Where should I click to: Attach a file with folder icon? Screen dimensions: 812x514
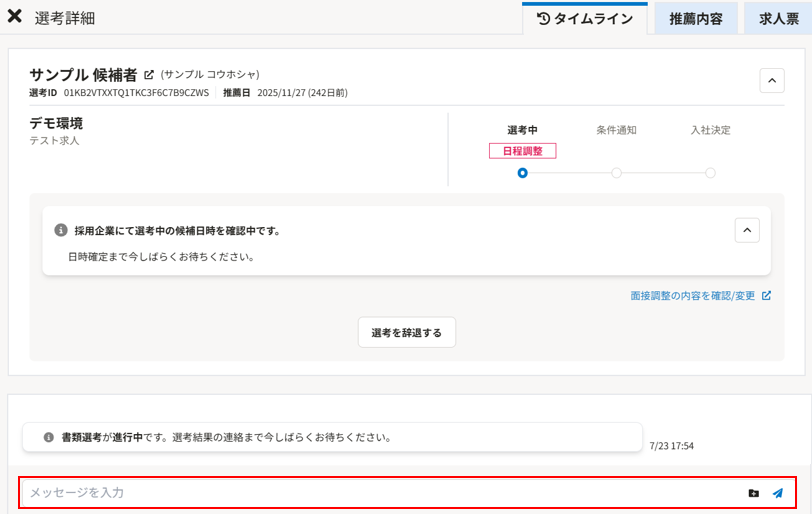tap(753, 493)
